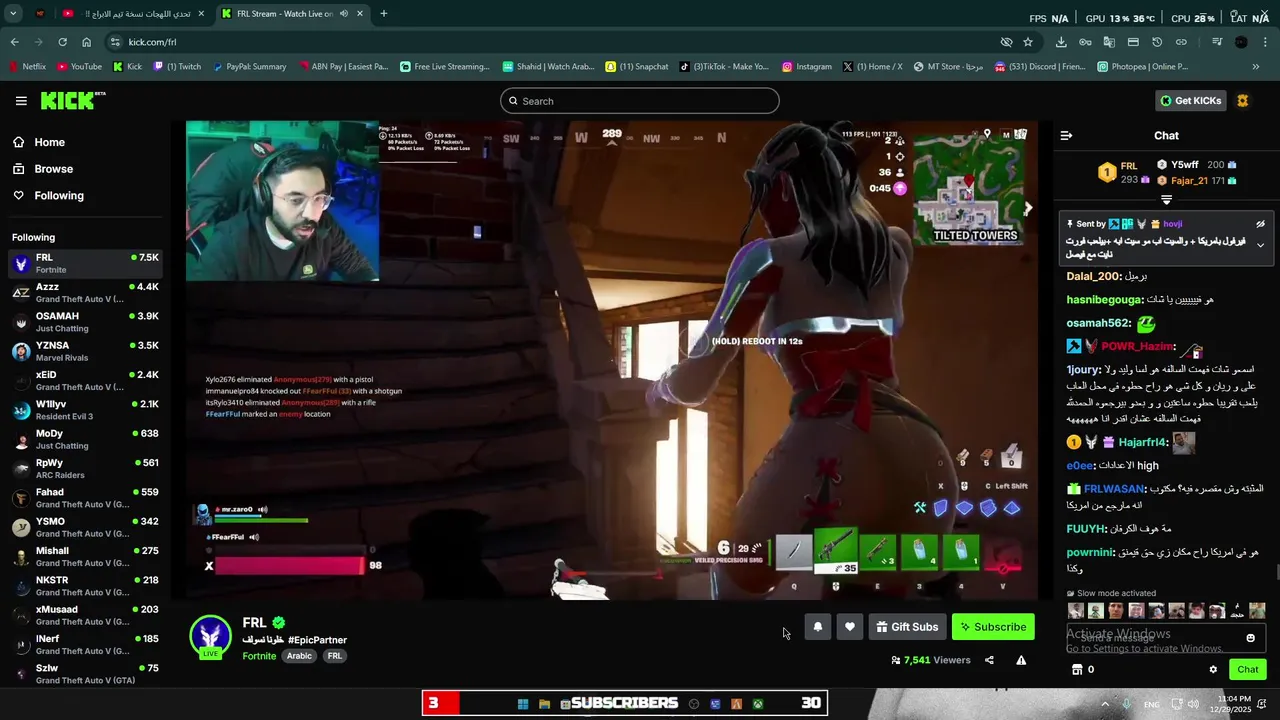Click Gift Subs button
Viewport: 1280px width, 720px height.
point(907,627)
